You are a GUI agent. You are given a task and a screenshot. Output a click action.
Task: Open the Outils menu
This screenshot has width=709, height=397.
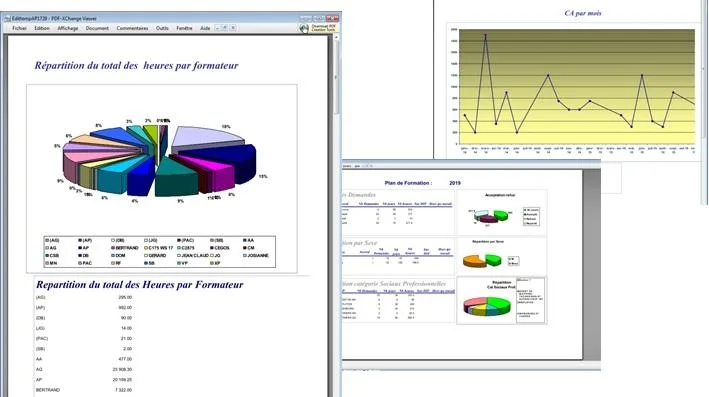162,28
